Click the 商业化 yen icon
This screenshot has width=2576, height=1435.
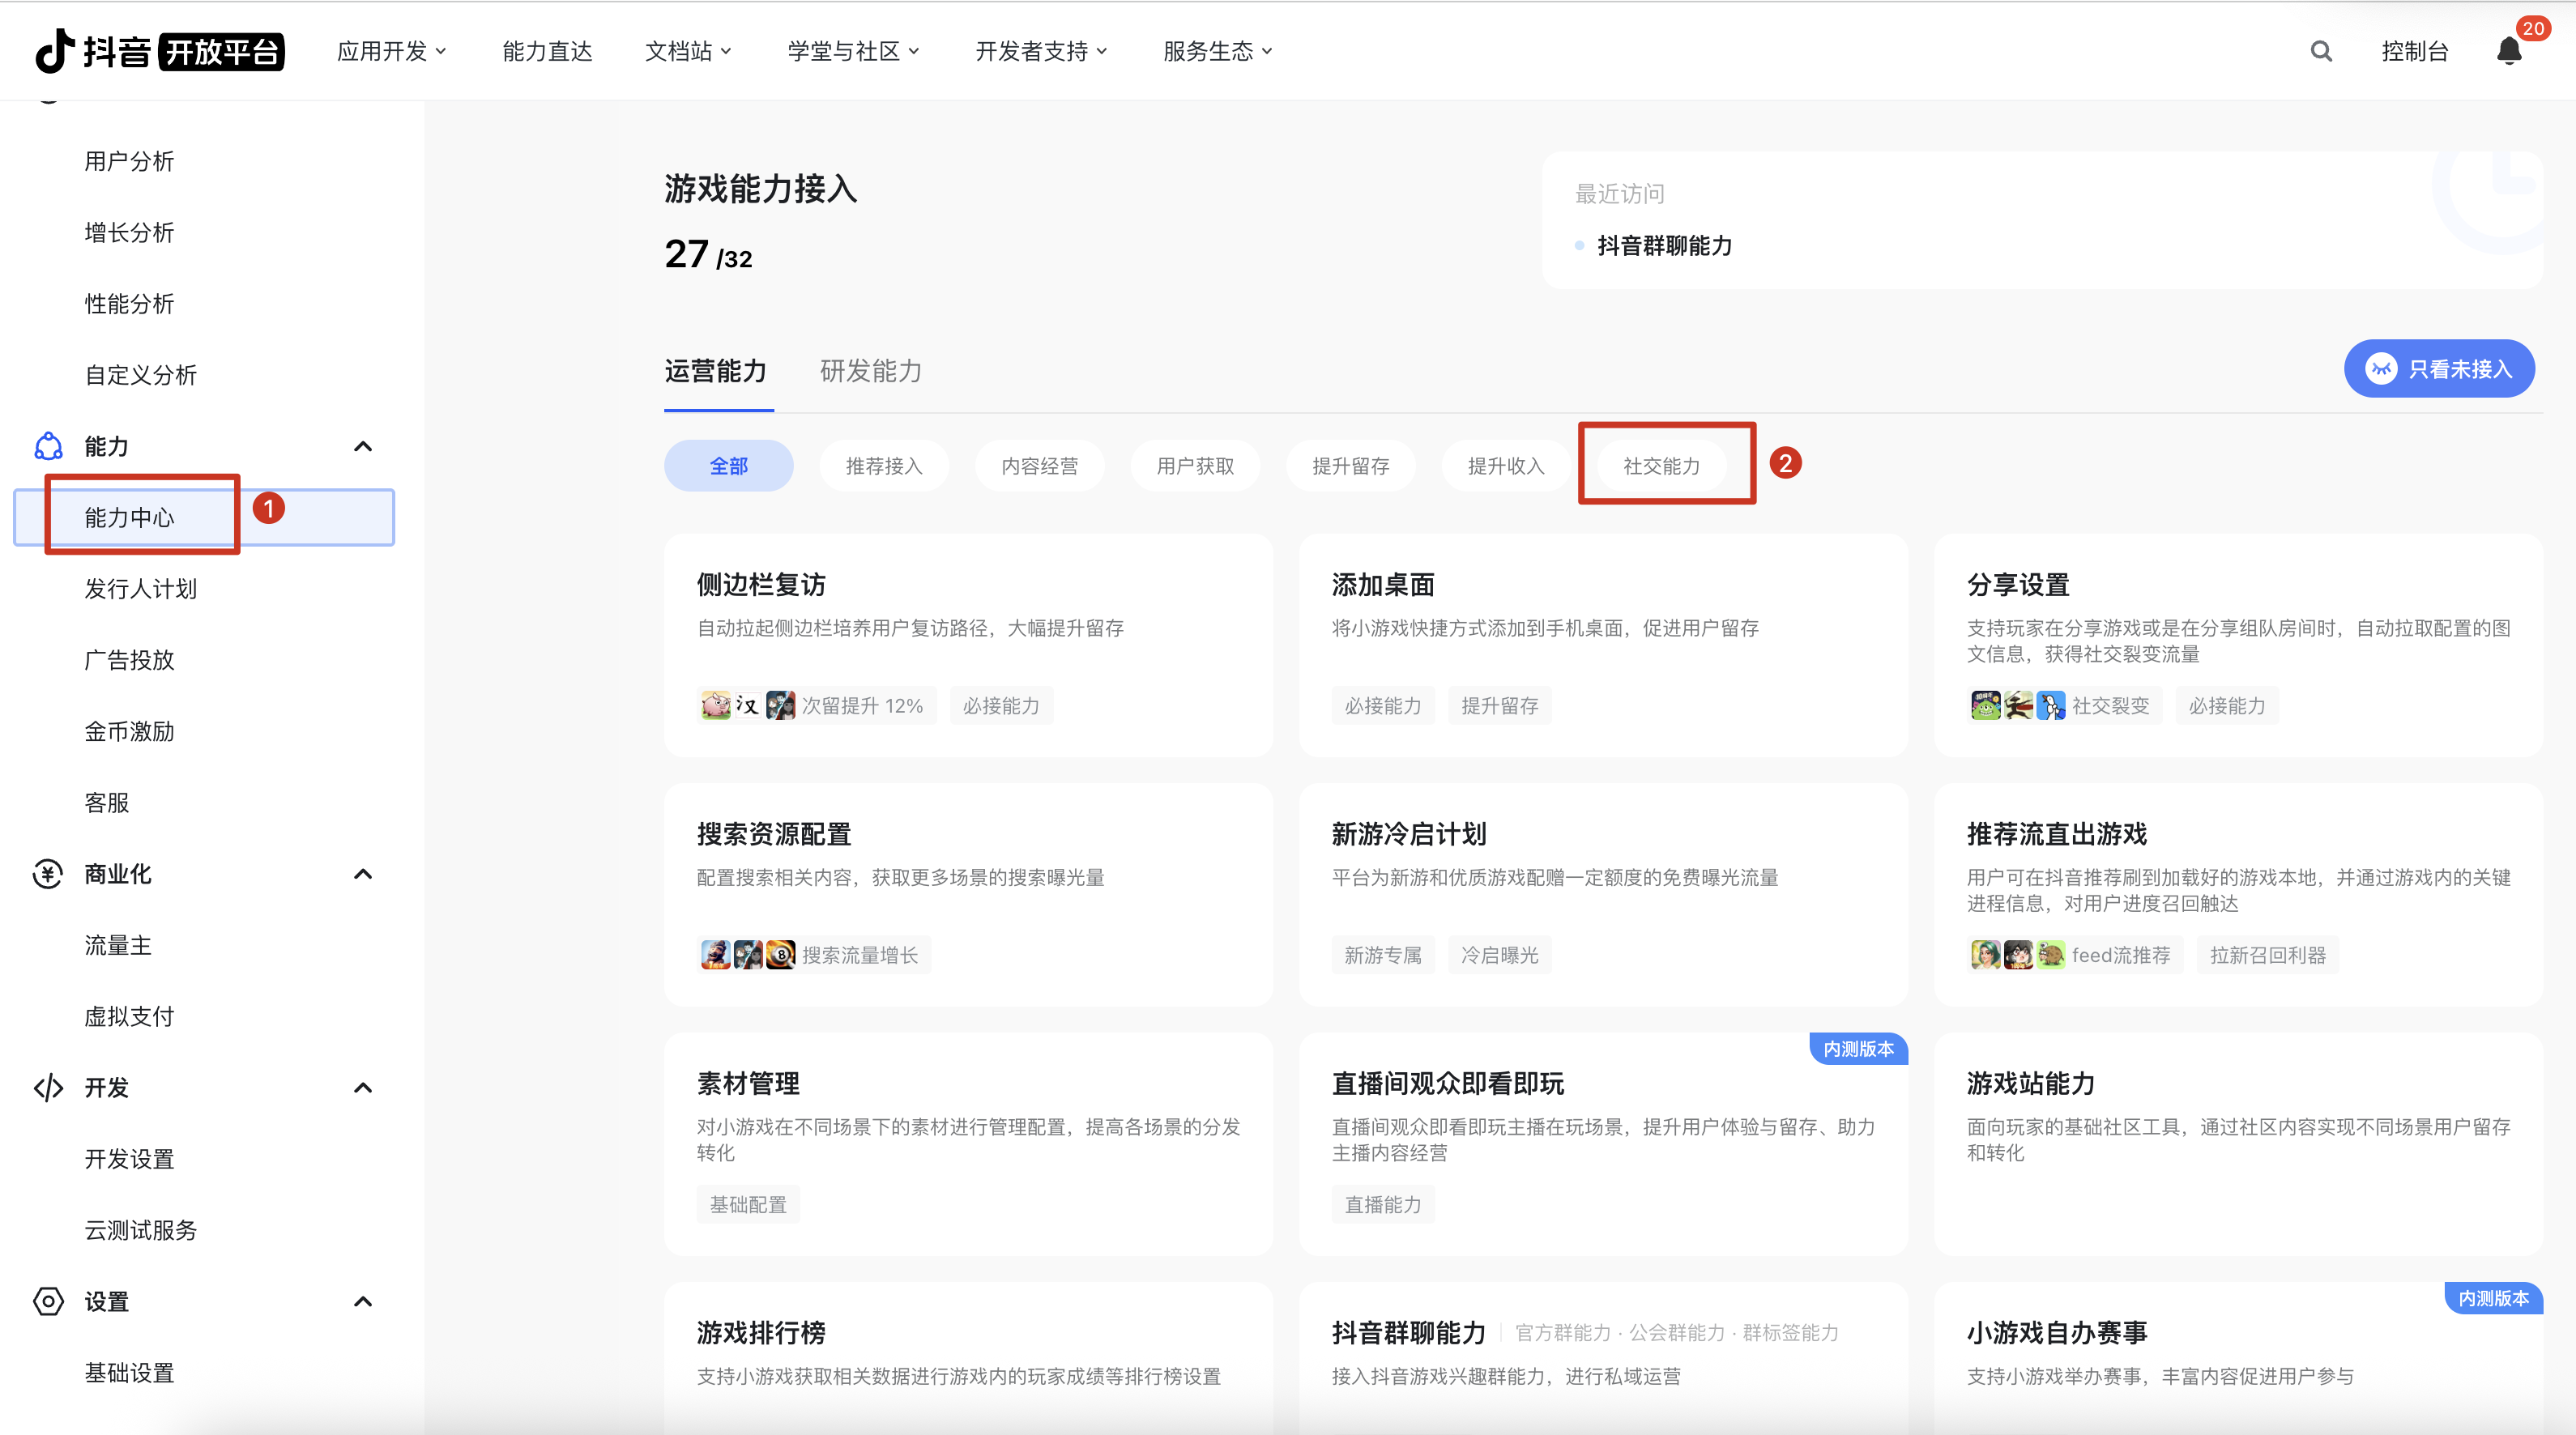48,874
